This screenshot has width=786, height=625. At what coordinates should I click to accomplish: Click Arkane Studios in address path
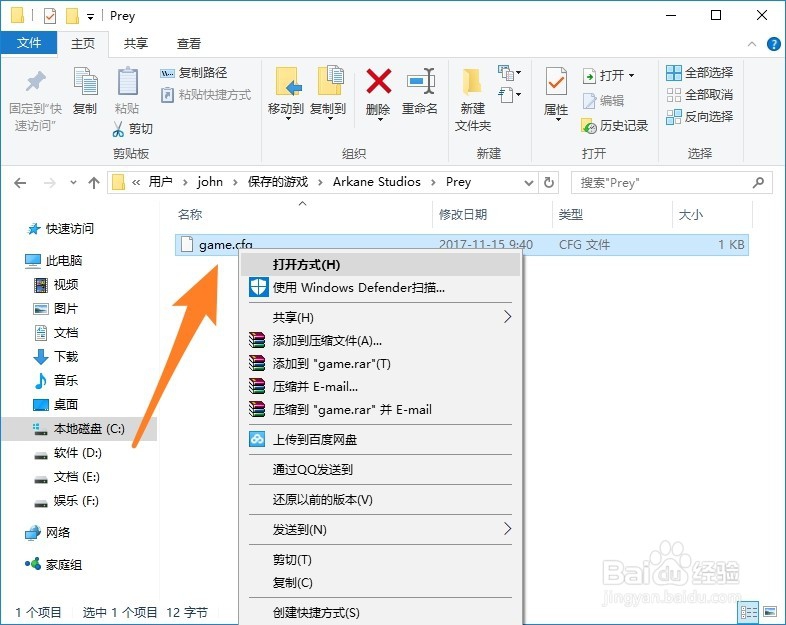tap(376, 182)
